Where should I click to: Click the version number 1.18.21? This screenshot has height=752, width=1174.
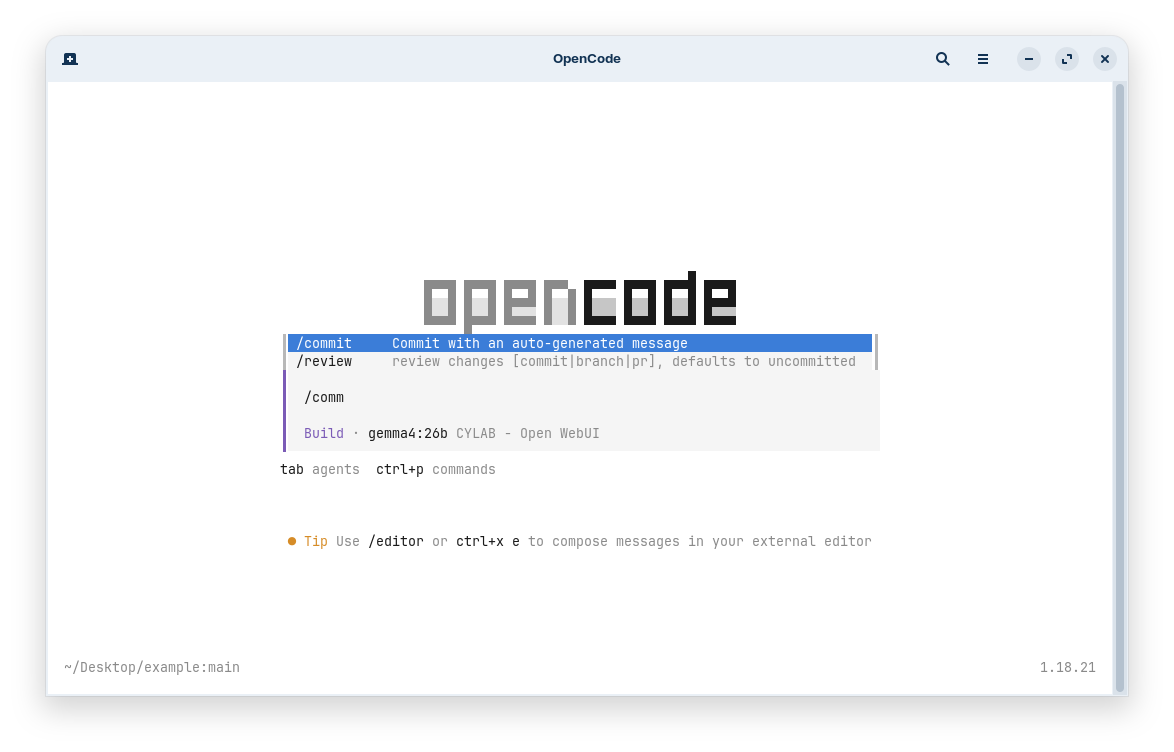pyautogui.click(x=1067, y=667)
